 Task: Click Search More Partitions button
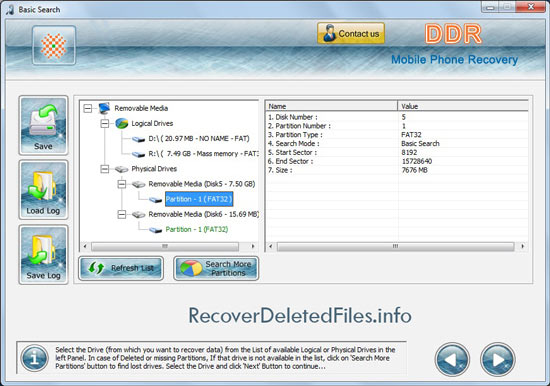click(x=216, y=268)
